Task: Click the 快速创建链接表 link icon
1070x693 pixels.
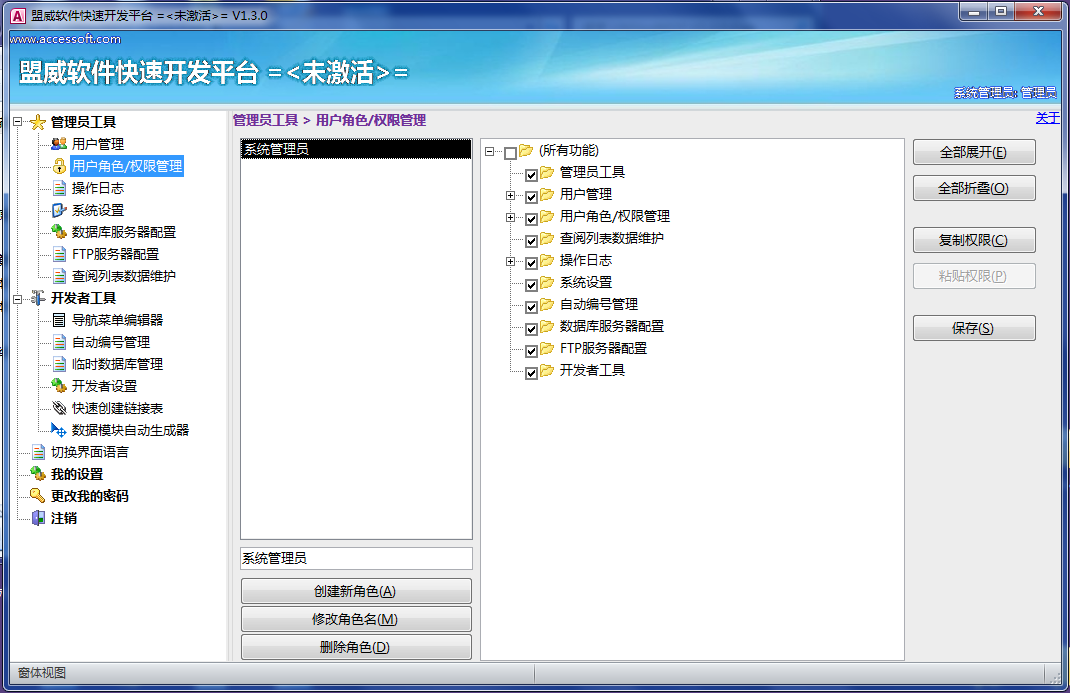Action: [x=59, y=408]
